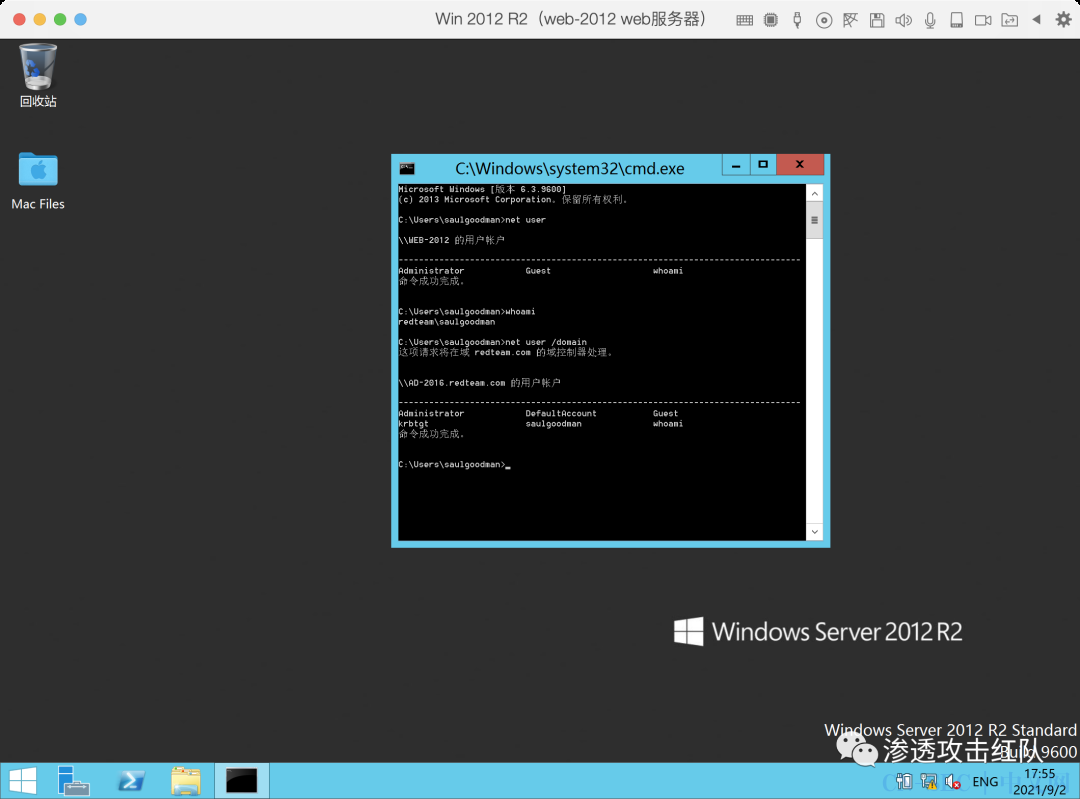
Task: Open the network spider-web icon in VM toolbar
Action: pyautogui.click(x=851, y=20)
